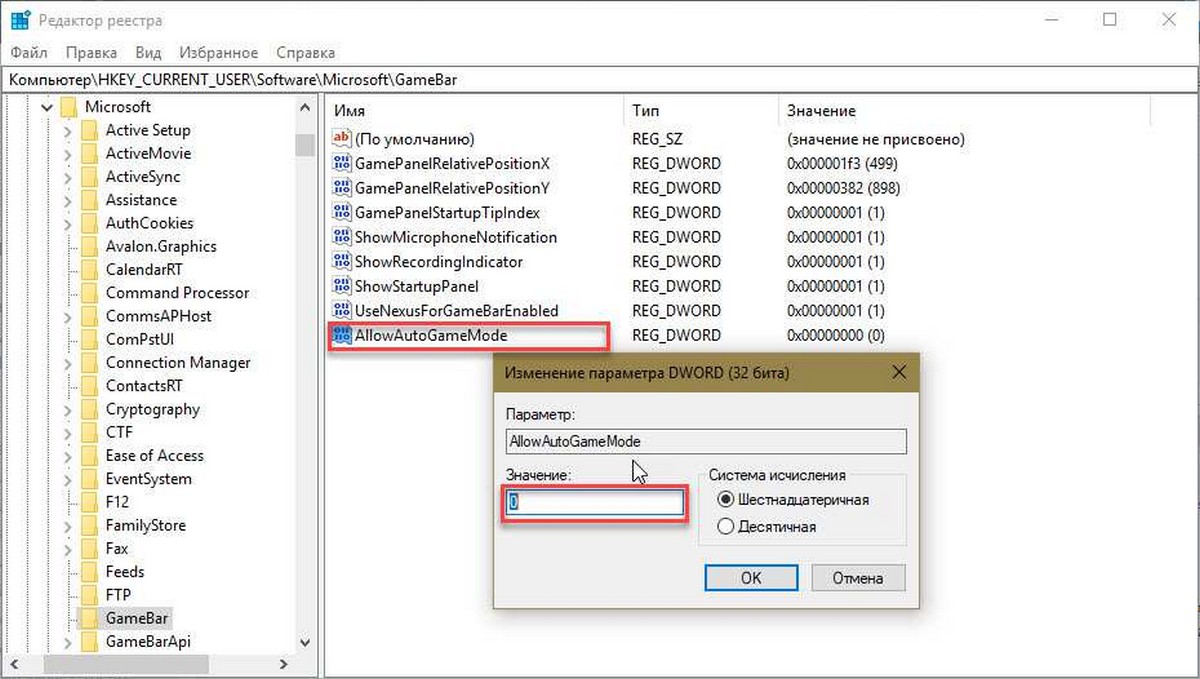The height and width of the screenshot is (679, 1200).
Task: Click the ShowStartupPanel DWORD icon
Action: (342, 286)
